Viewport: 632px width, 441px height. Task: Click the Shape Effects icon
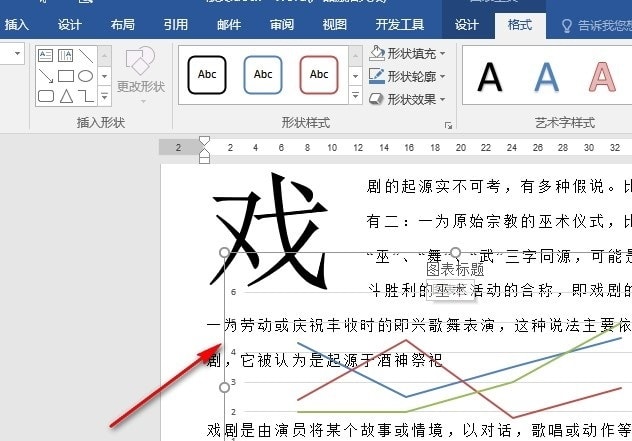coord(376,99)
